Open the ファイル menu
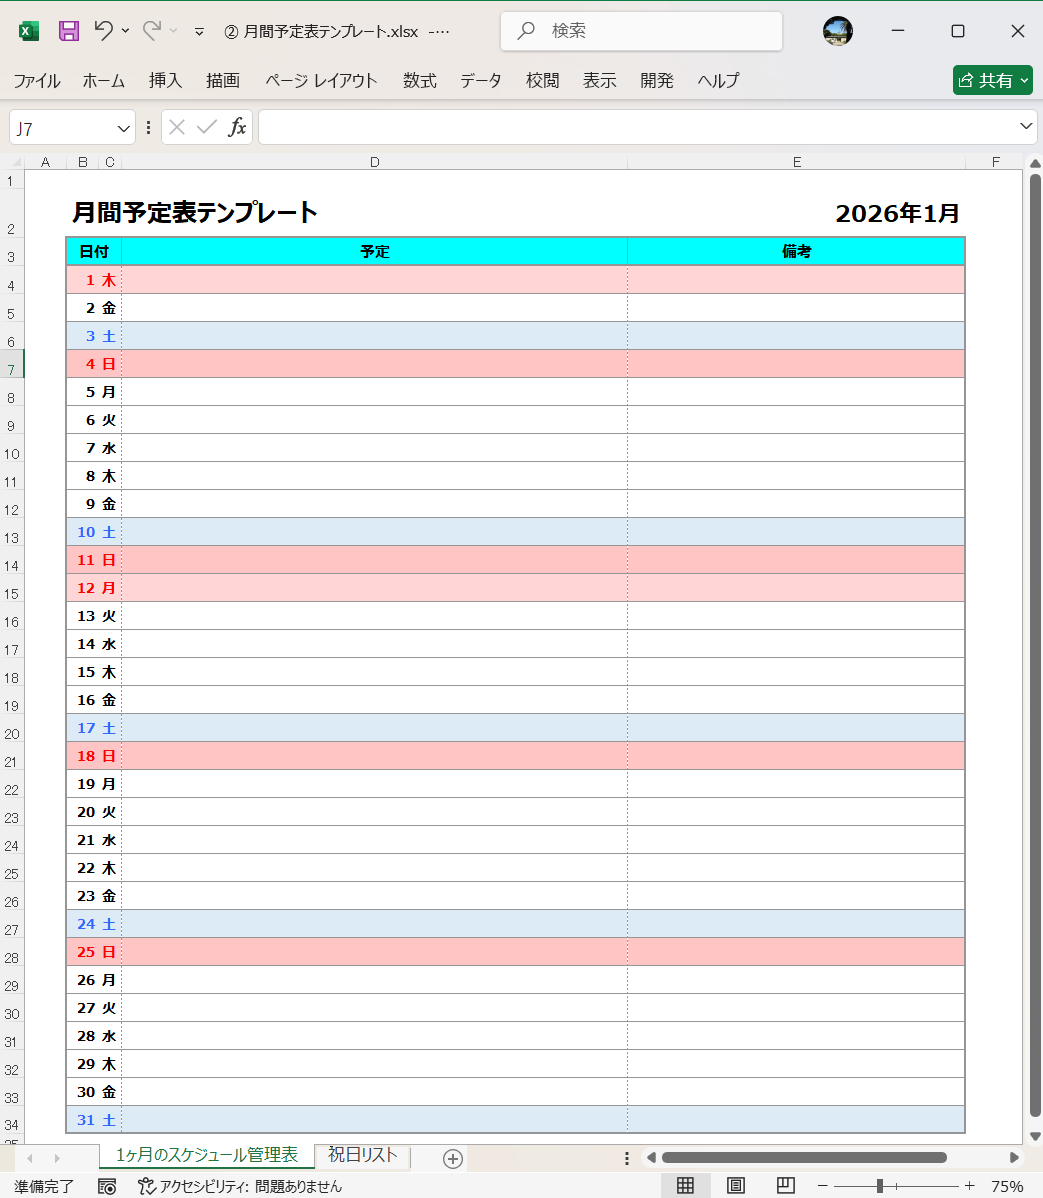The width and height of the screenshot is (1043, 1198). point(36,81)
